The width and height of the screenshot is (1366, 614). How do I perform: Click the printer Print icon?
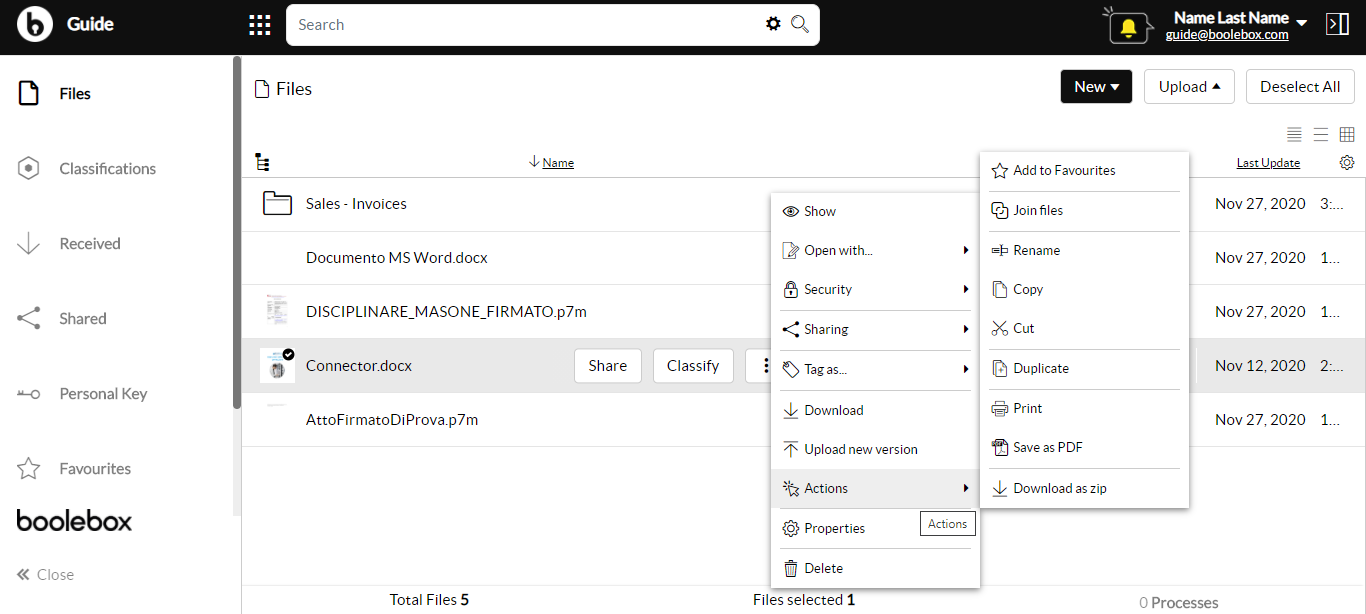point(999,408)
